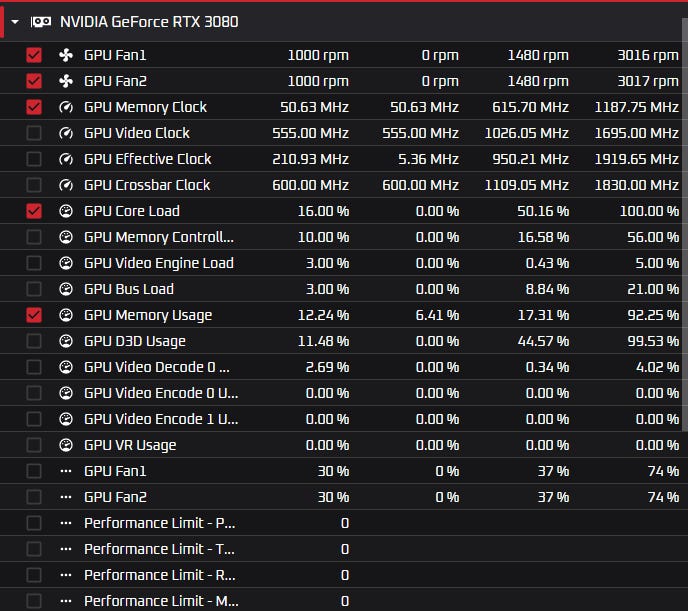
Task: Tick the GPU Memory Controller checkbox
Action: (34, 237)
